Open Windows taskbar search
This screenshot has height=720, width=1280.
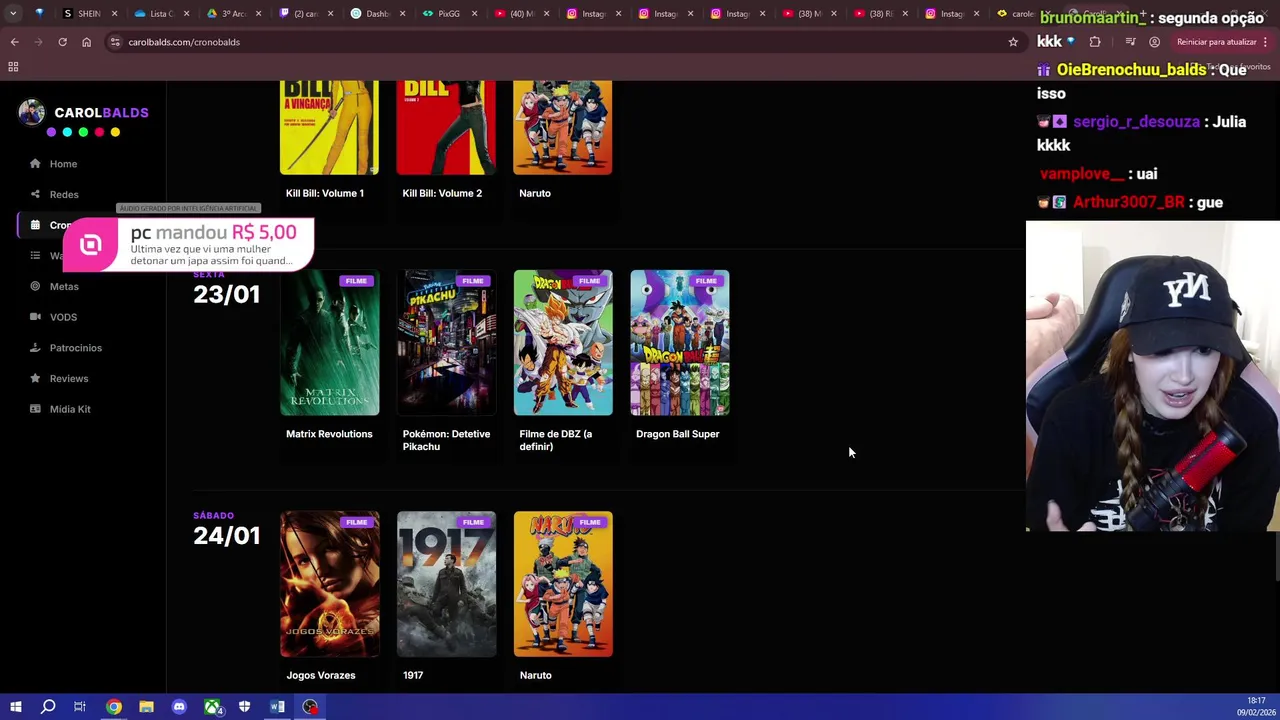[x=48, y=707]
